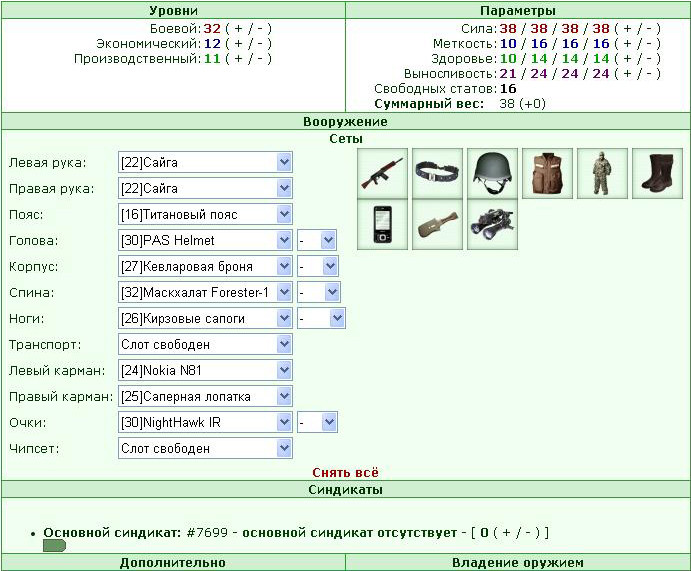Viewport: 691px width, 571px height.
Task: Open the Спина dropdown with Маскхалат Forester-1
Action: coord(205,293)
